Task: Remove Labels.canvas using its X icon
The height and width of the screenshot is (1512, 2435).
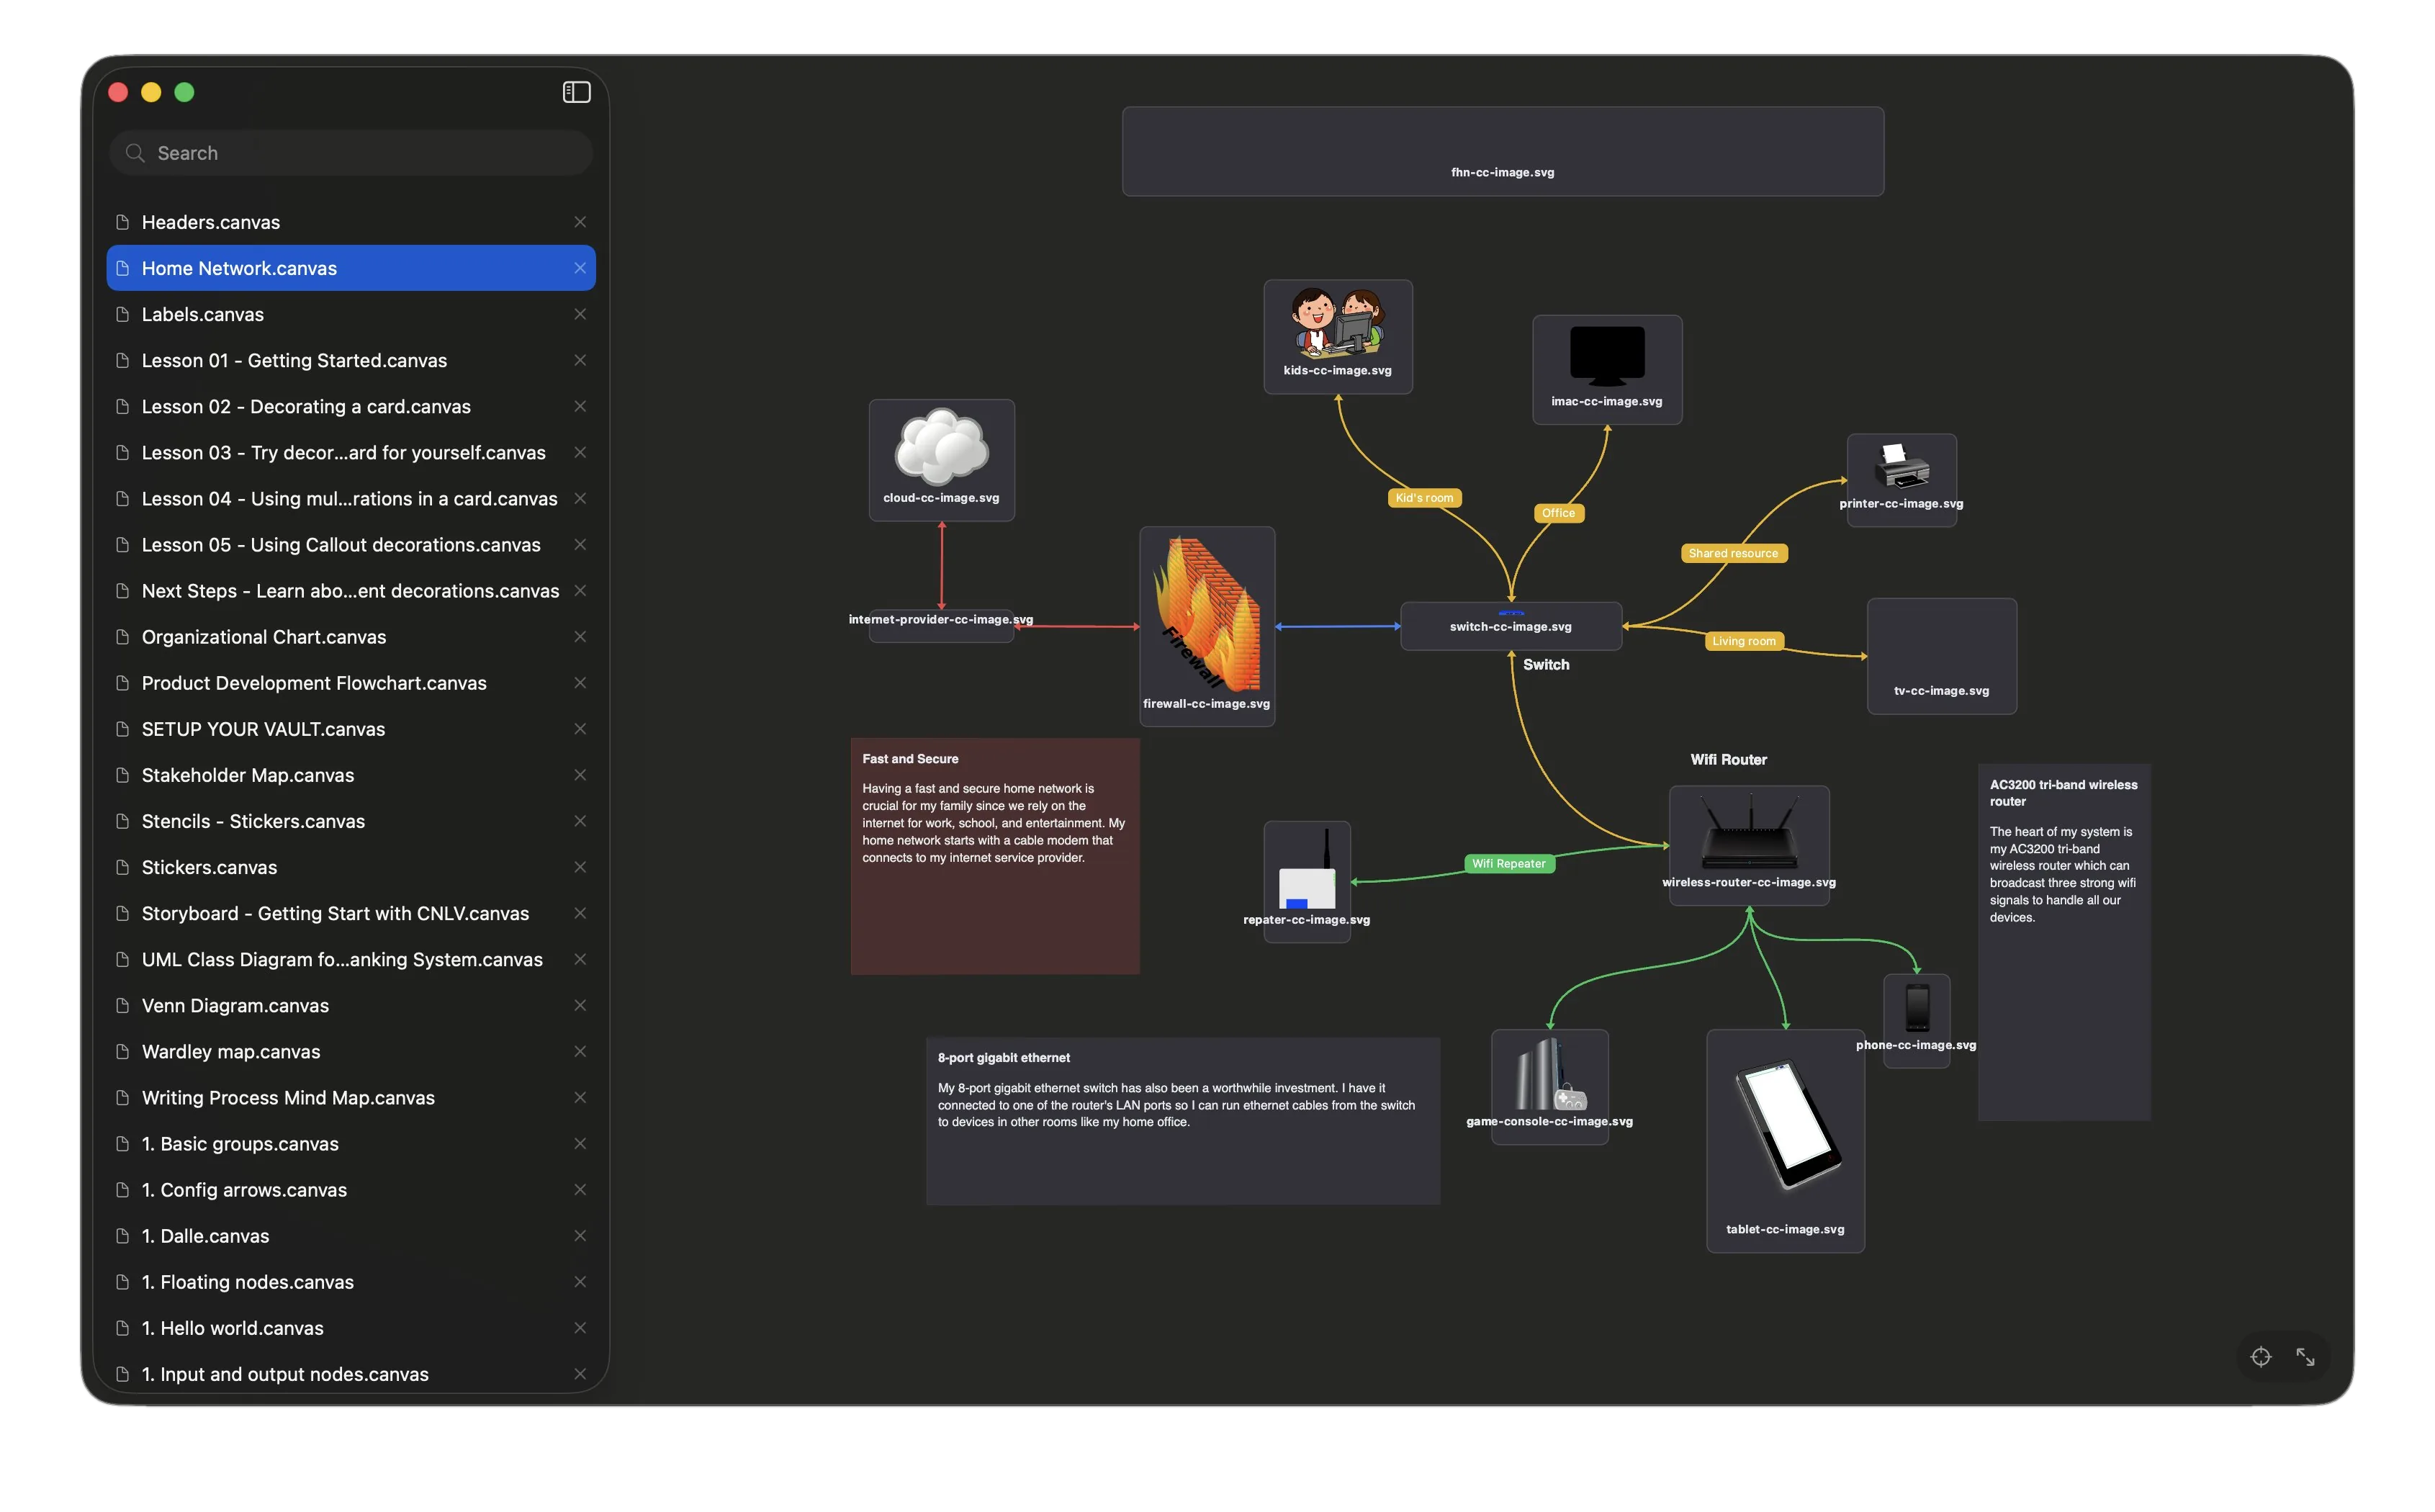Action: (x=580, y=314)
